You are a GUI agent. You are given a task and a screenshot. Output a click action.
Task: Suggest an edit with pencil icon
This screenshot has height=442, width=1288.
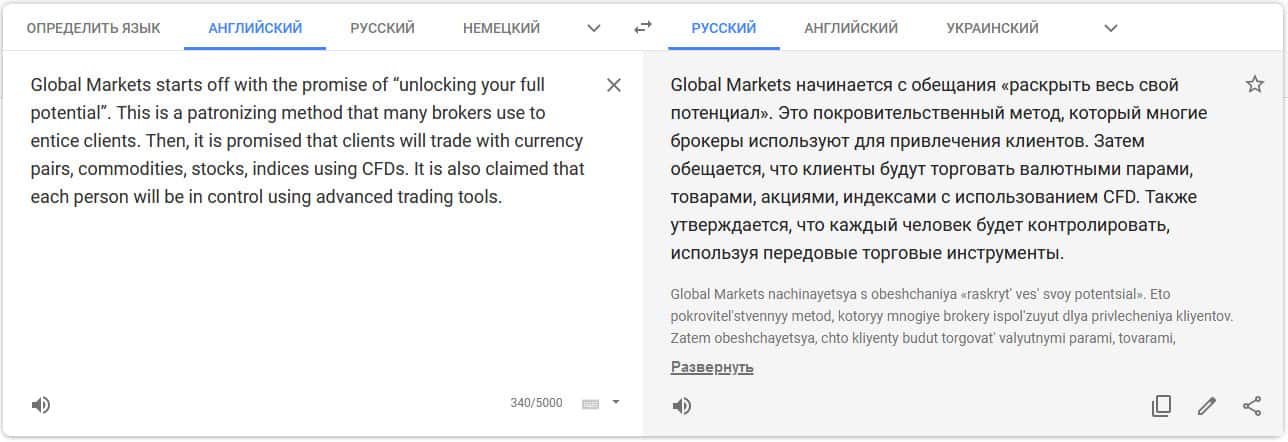coord(1207,405)
